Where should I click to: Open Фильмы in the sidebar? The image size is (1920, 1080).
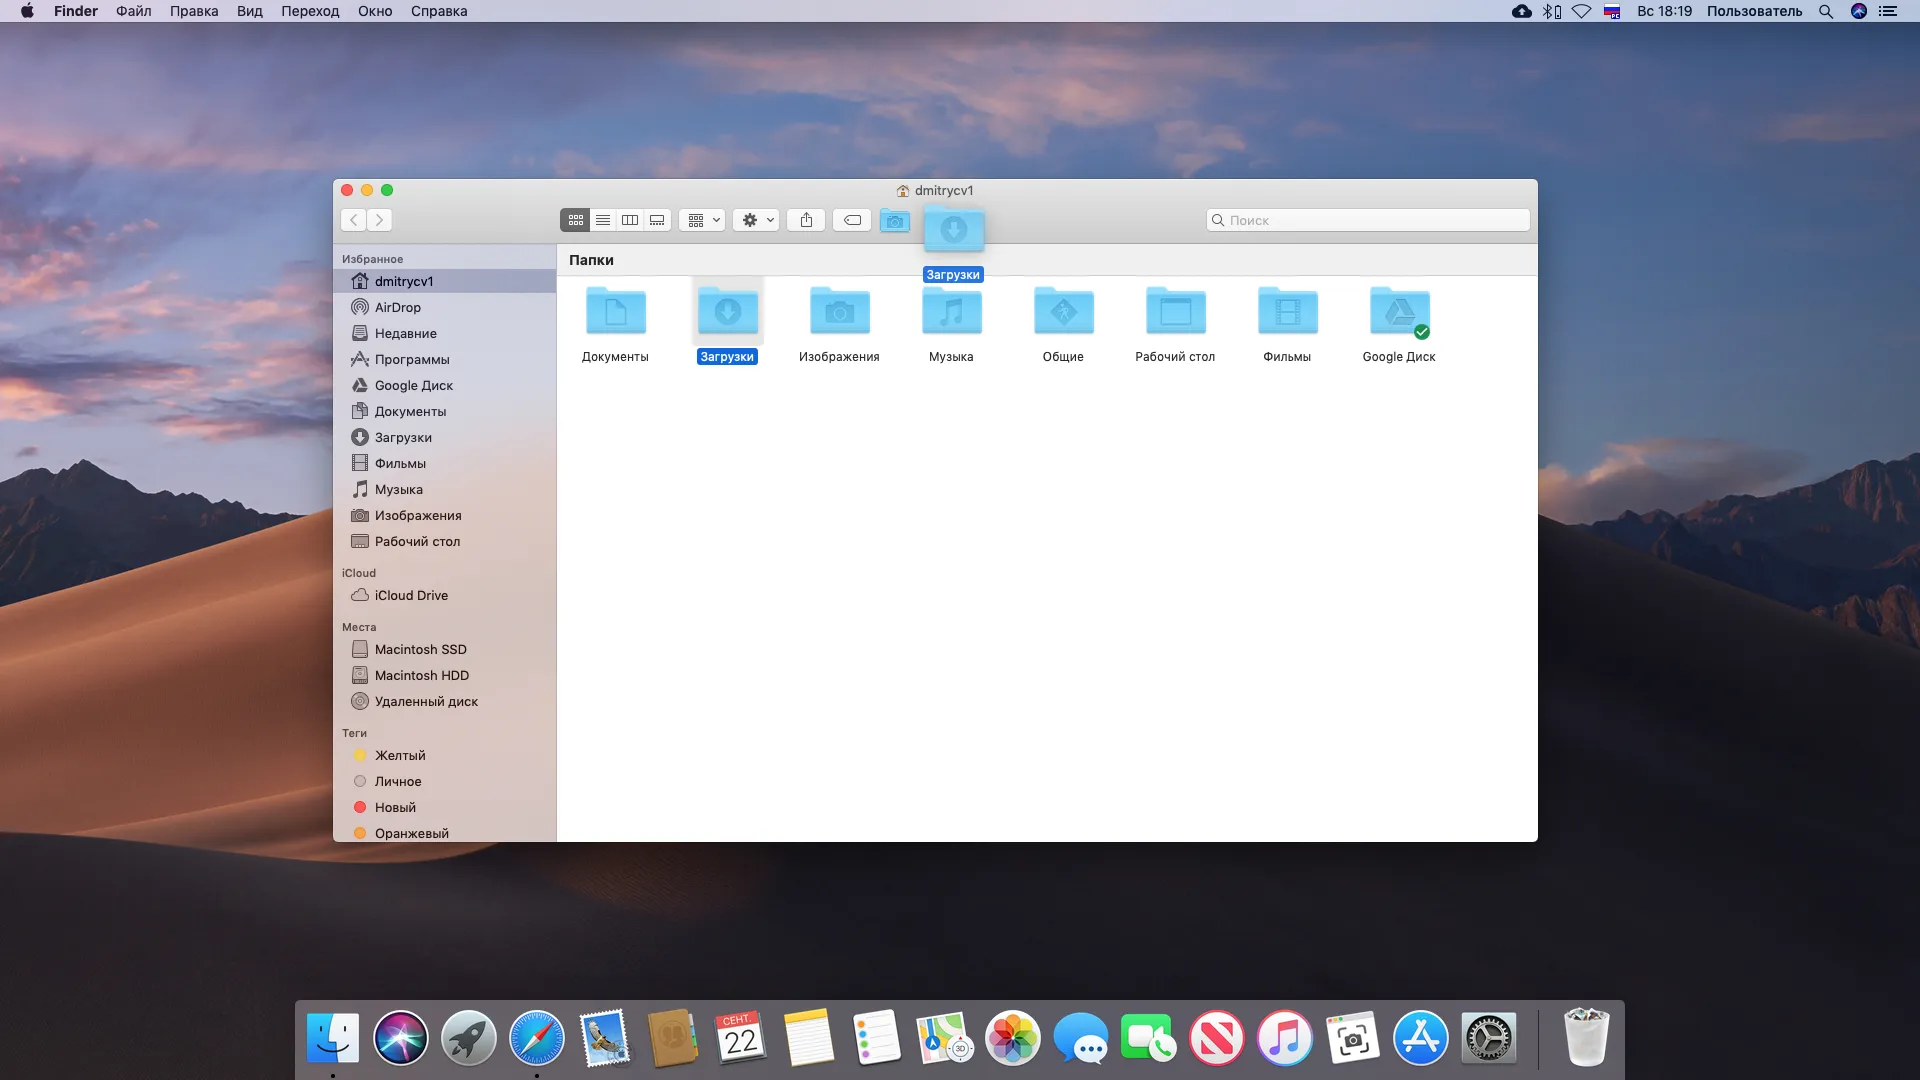click(x=444, y=463)
